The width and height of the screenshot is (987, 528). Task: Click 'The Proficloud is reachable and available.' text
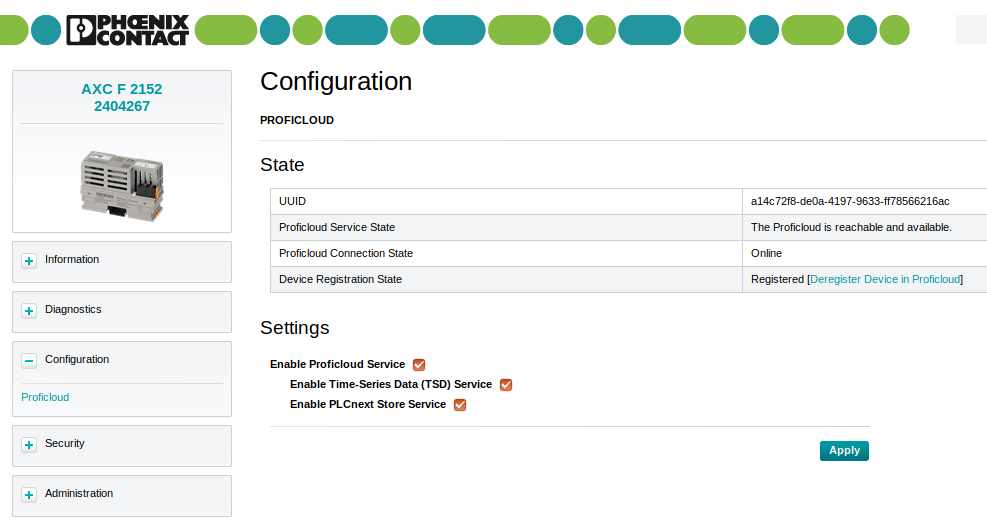click(851, 227)
